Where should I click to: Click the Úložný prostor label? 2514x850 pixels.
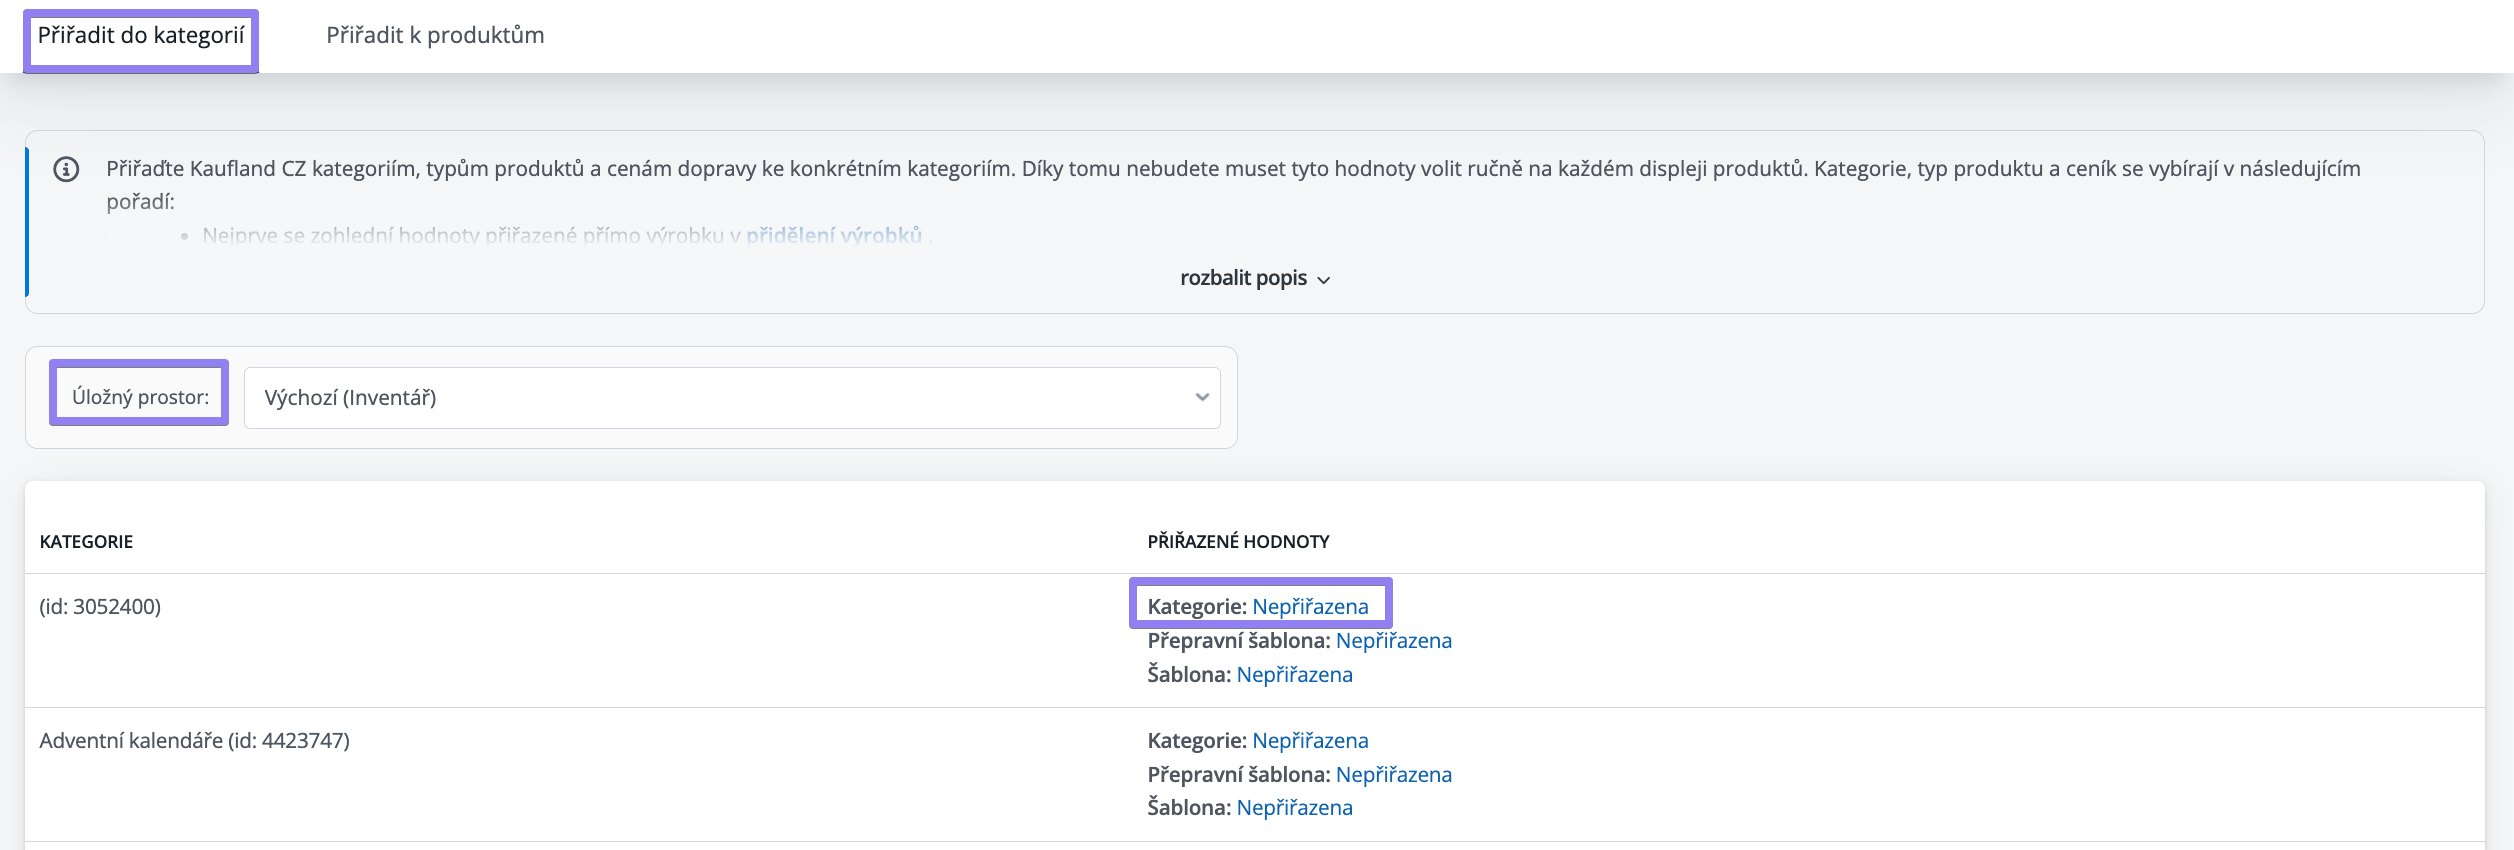point(140,397)
